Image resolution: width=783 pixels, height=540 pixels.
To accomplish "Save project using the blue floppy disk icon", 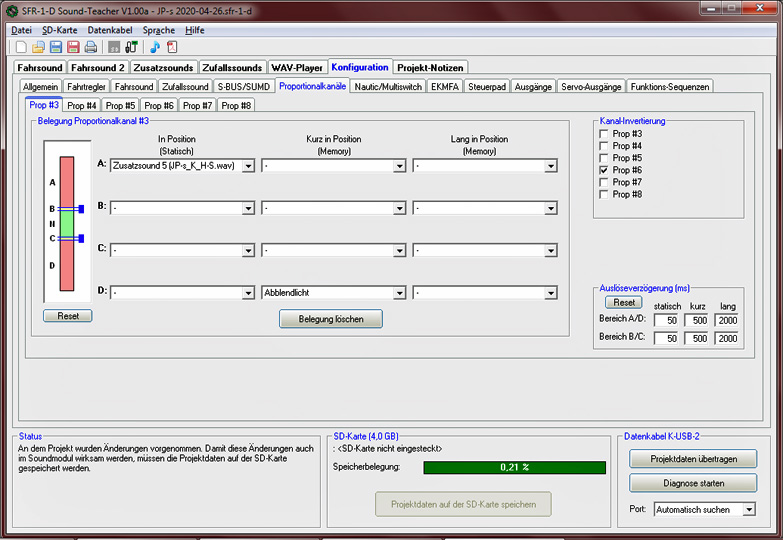I will click(56, 47).
